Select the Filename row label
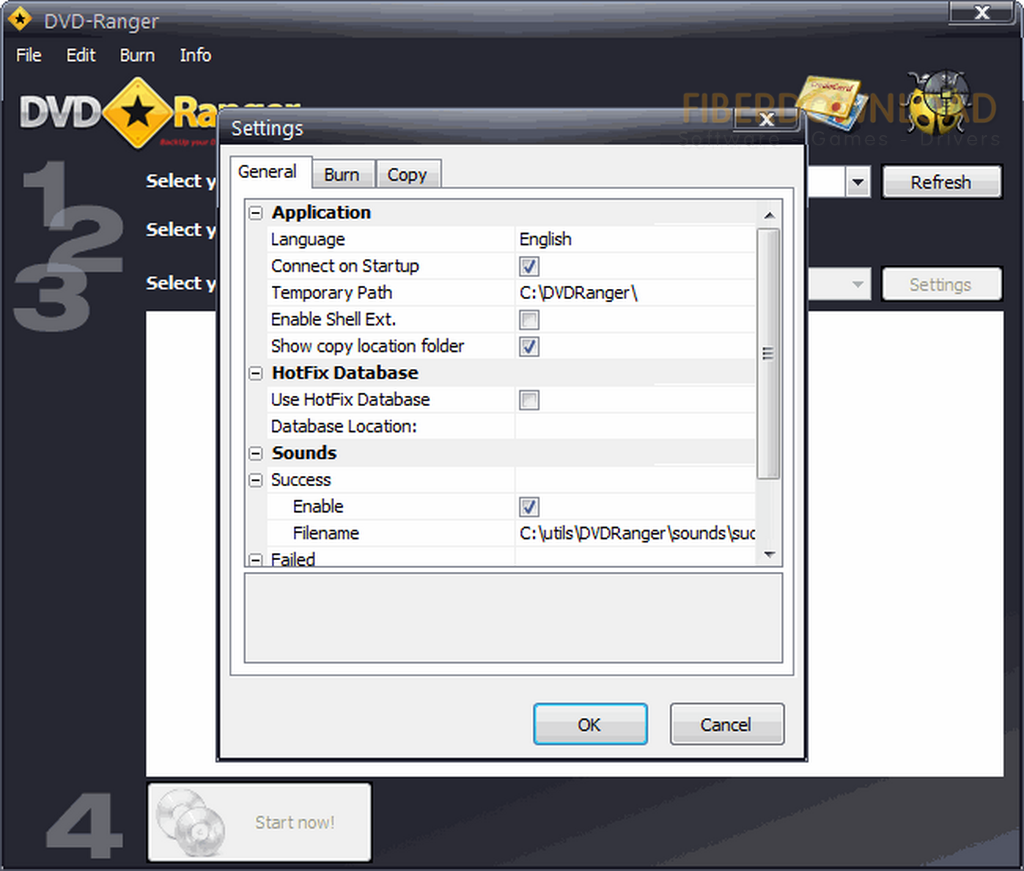Viewport: 1024px width, 871px height. pyautogui.click(x=326, y=533)
